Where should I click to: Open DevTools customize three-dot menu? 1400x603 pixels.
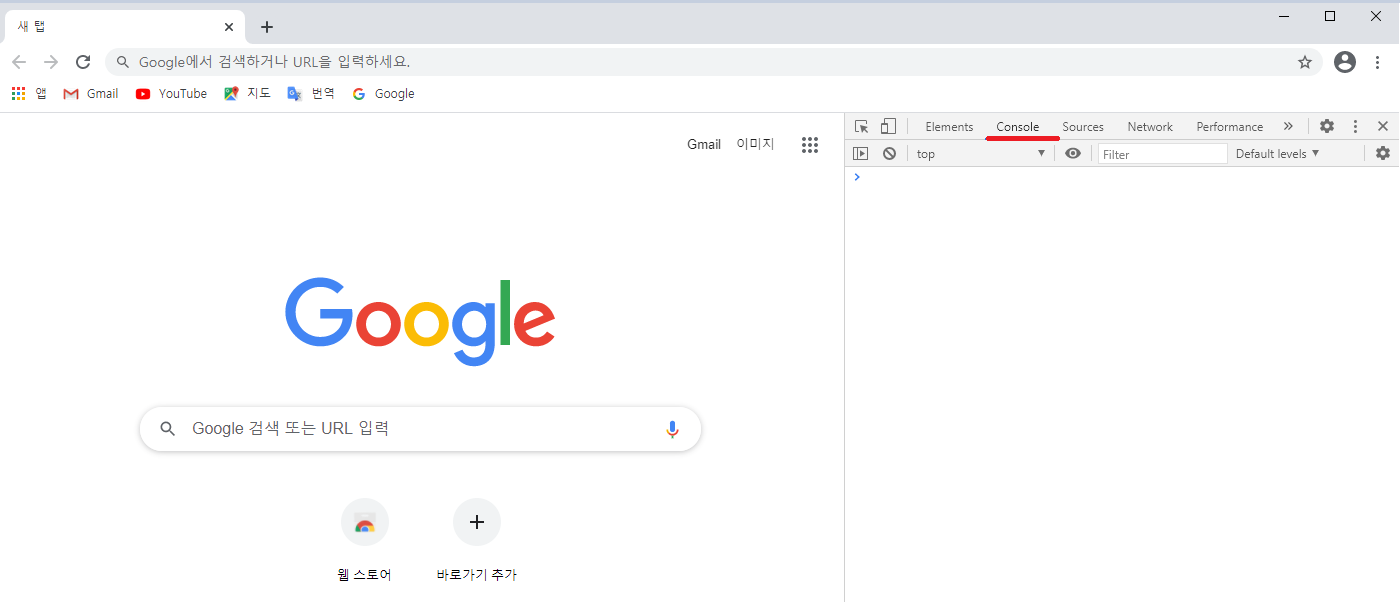[x=1355, y=126]
